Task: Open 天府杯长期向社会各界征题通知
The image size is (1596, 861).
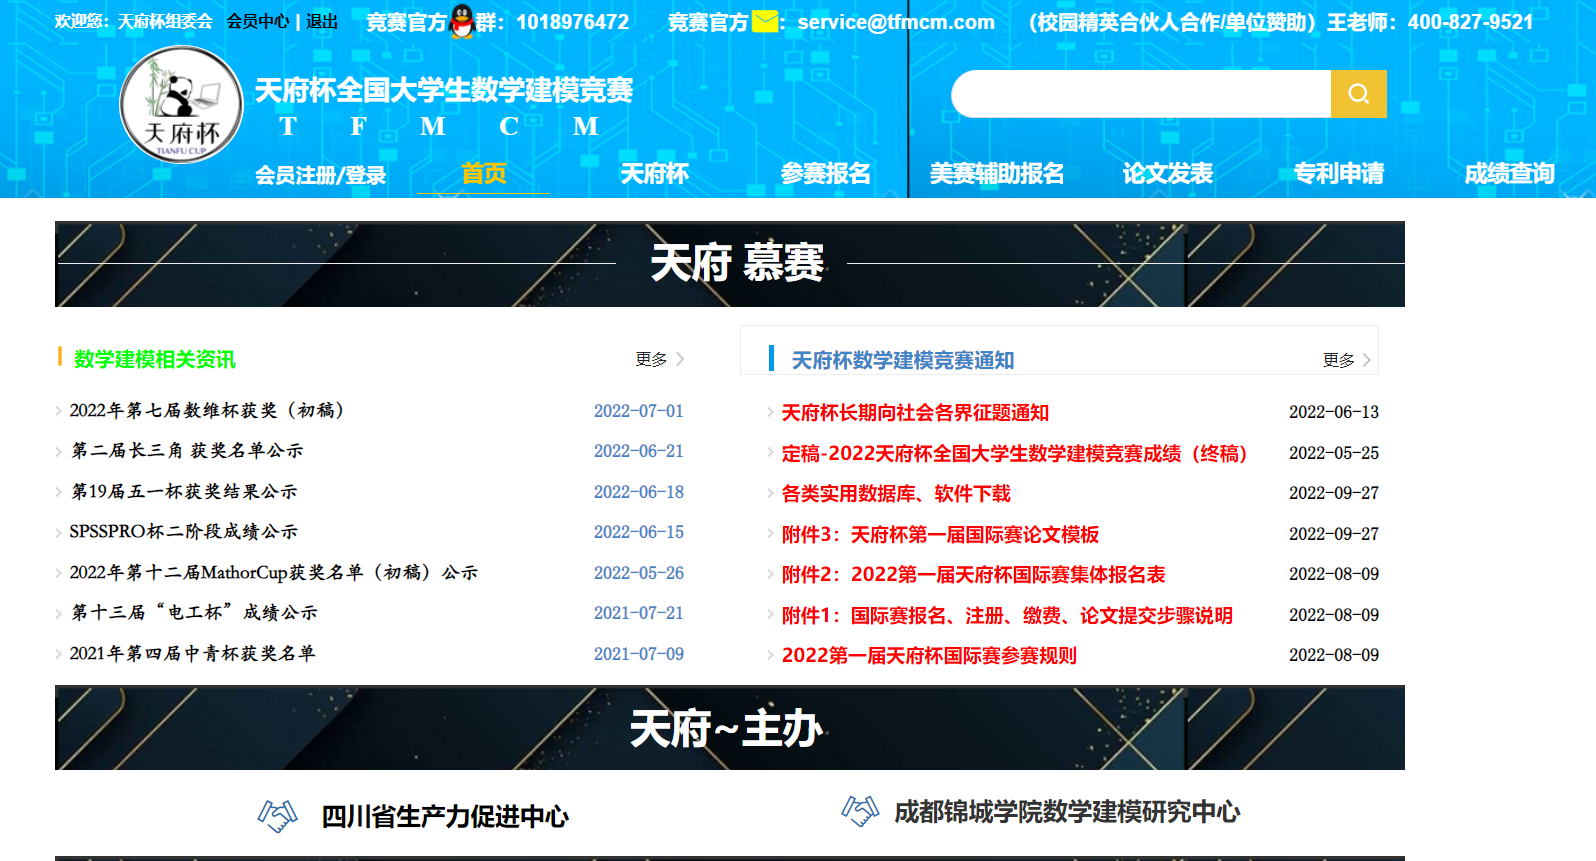Action: tap(915, 413)
